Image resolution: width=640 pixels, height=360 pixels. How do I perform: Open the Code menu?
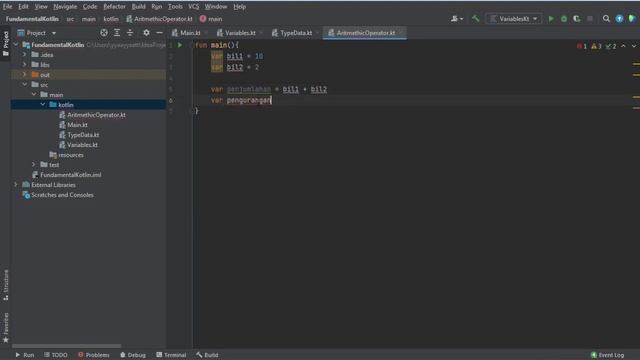pos(90,7)
